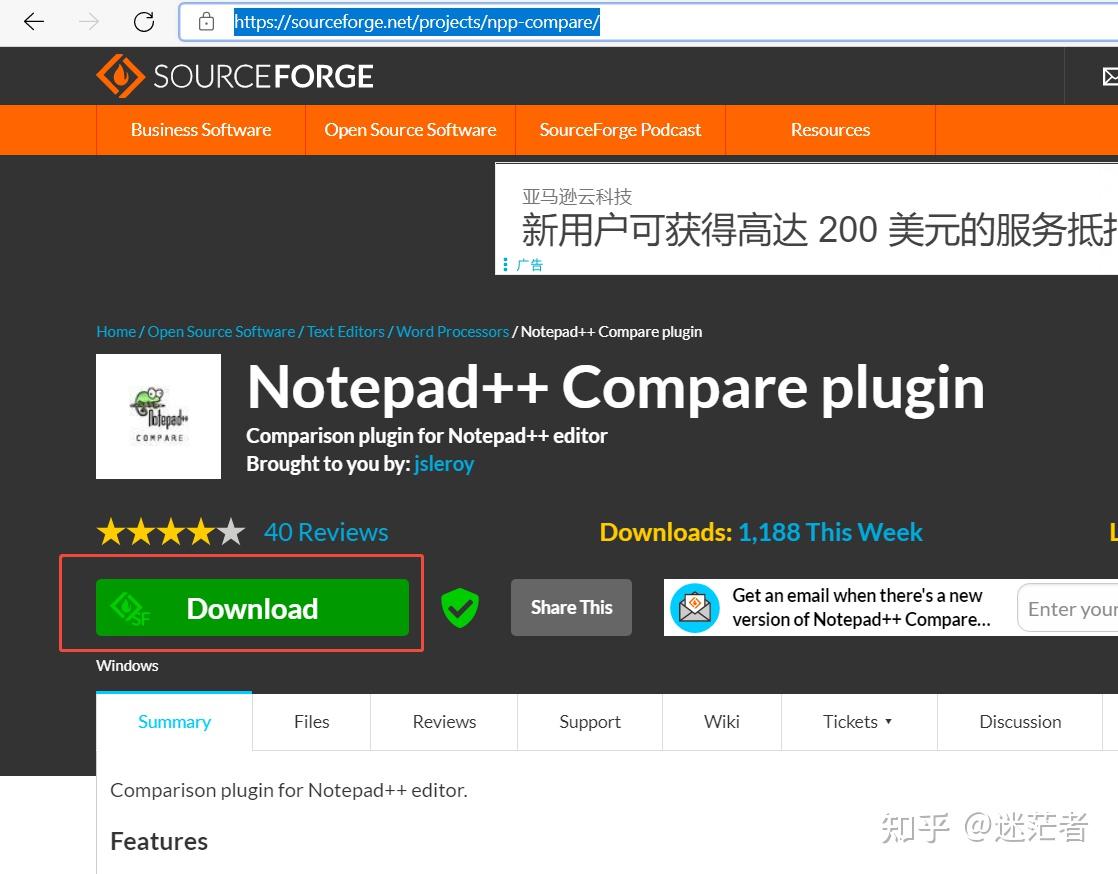Viewport: 1118px width, 874px height.
Task: Click the SourceForge logo
Action: pyautogui.click(x=235, y=76)
